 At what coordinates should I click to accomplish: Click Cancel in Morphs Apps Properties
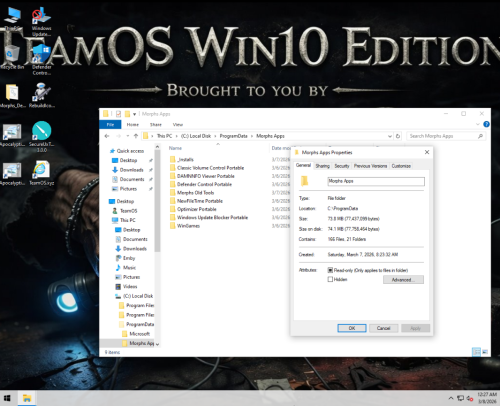(383, 328)
